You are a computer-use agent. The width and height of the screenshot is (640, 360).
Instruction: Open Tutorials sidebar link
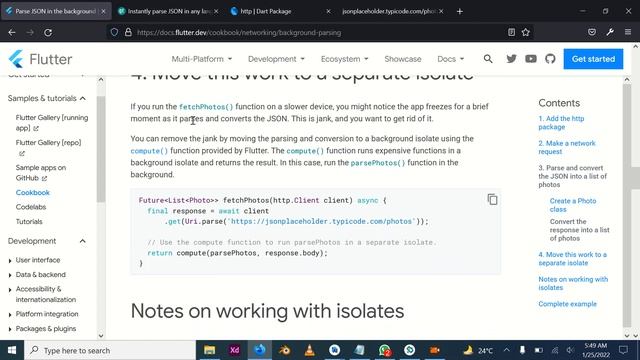click(29, 222)
